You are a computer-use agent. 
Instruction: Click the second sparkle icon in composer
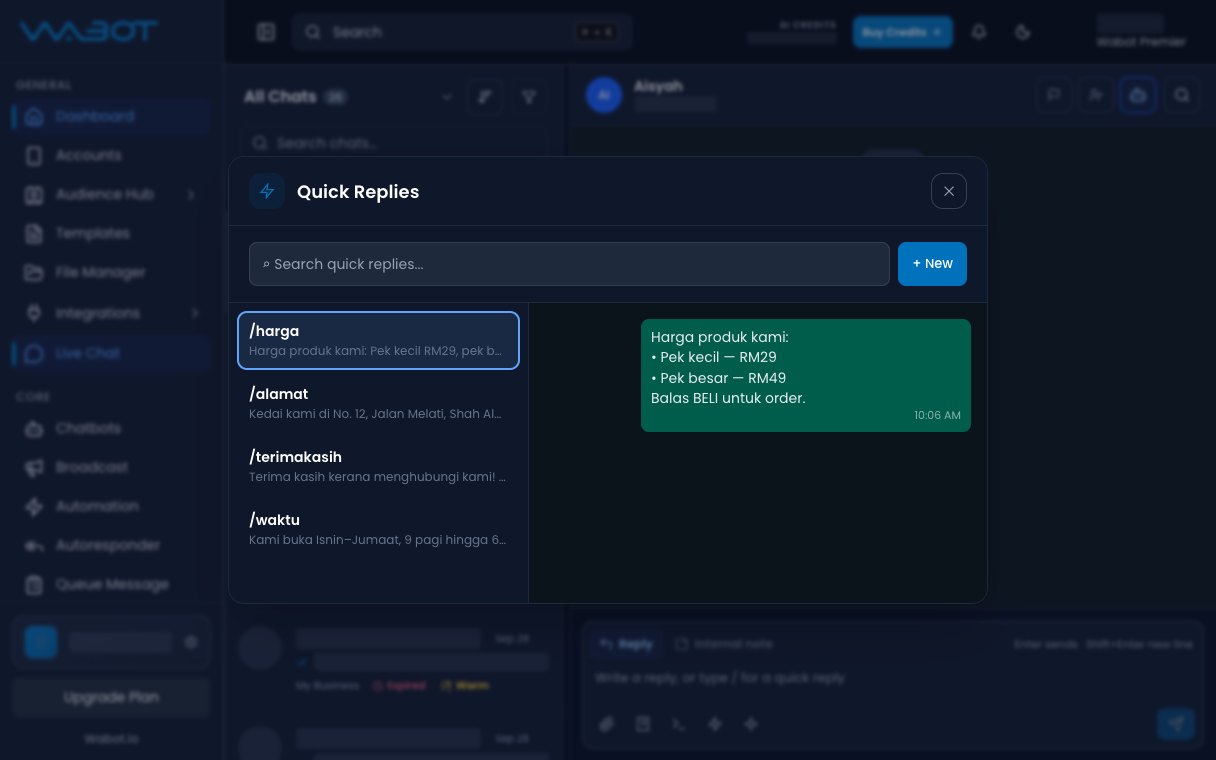tap(751, 724)
